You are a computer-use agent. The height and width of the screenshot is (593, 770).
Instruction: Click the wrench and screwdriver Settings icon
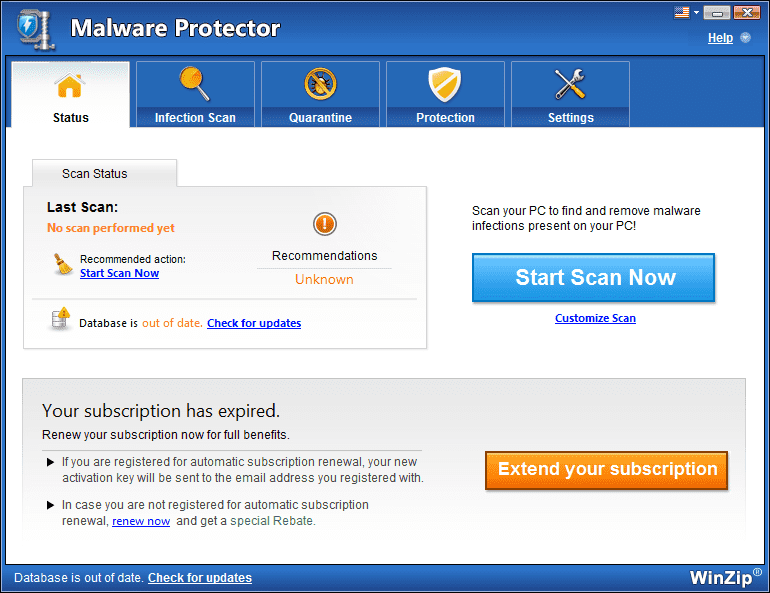[570, 84]
